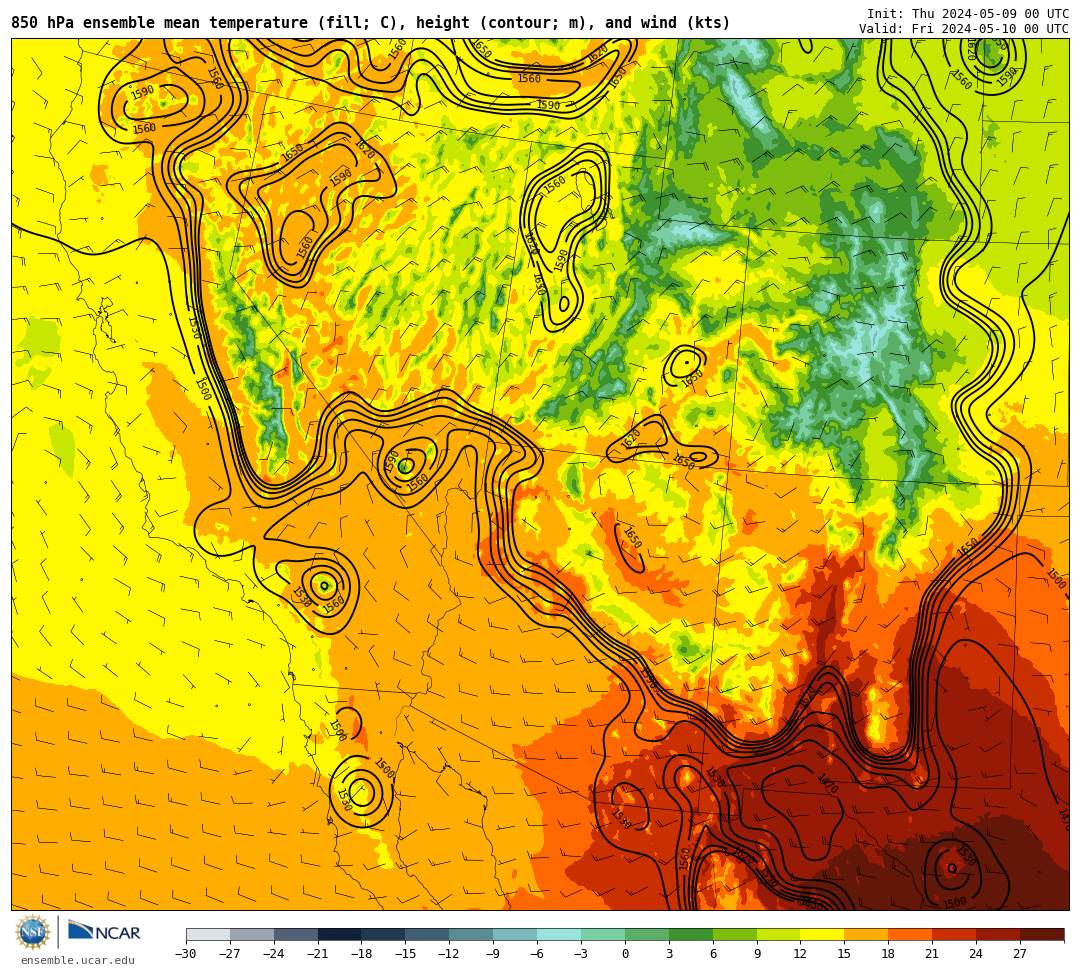Click the Valid: Fri 2024-05-10 00 UTC line
Viewport: 1080px width, 973px height.
pos(964,28)
